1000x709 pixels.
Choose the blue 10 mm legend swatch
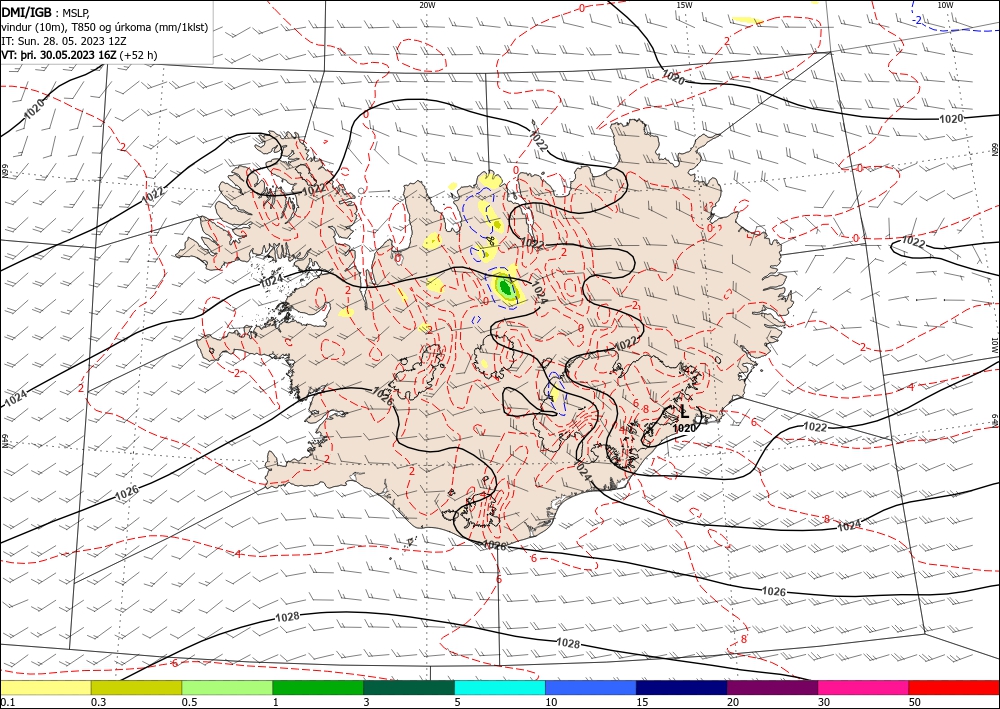[591, 687]
